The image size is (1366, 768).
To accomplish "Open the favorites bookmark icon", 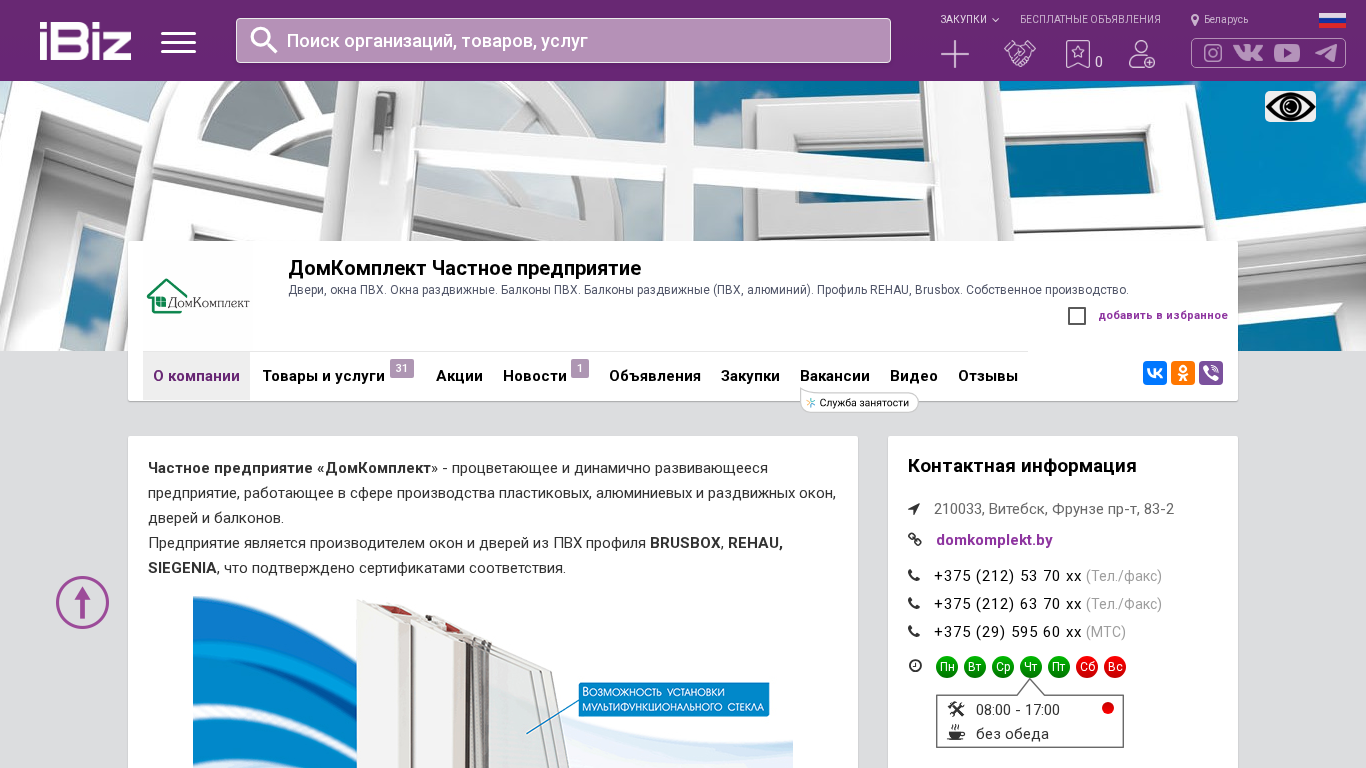I will (x=1077, y=54).
